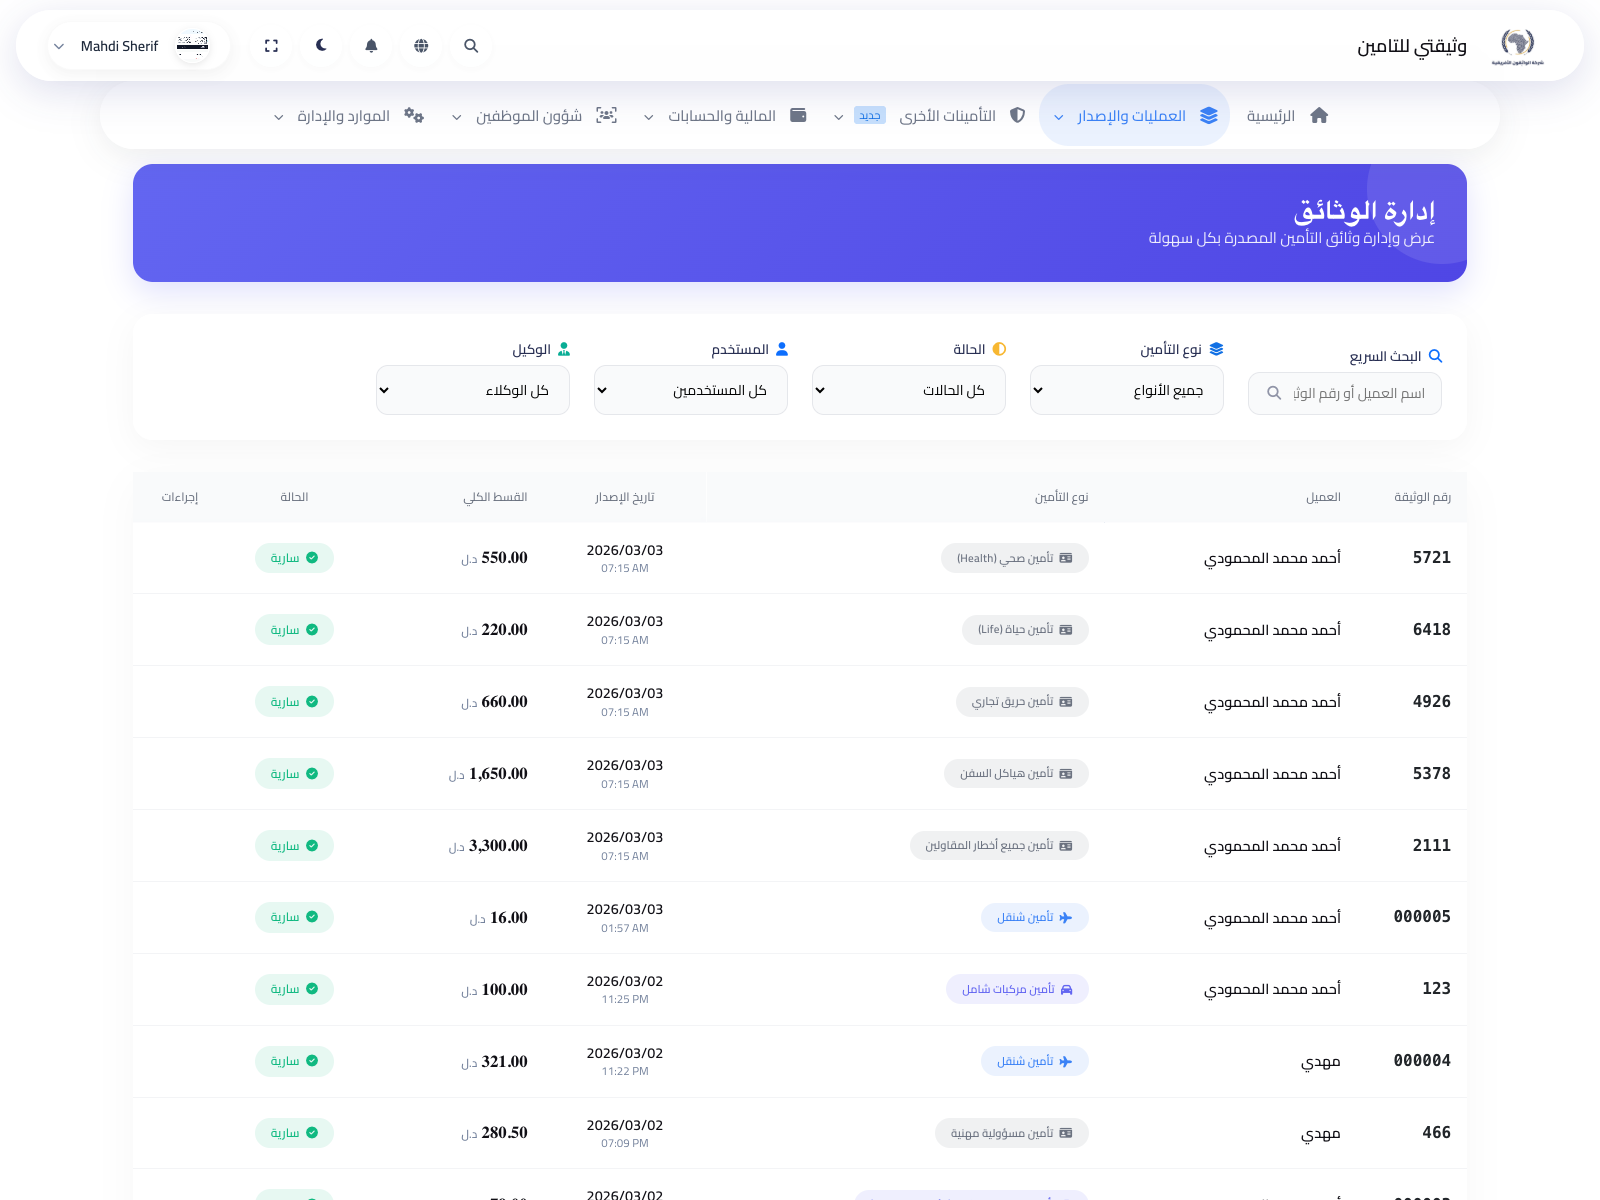Expand the Mahdi Sherif profile chevron
Viewport: 1600px width, 1200px height.
click(x=59, y=46)
